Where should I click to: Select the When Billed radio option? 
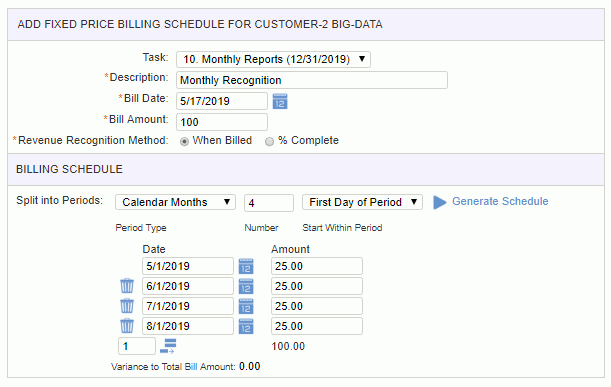click(184, 141)
